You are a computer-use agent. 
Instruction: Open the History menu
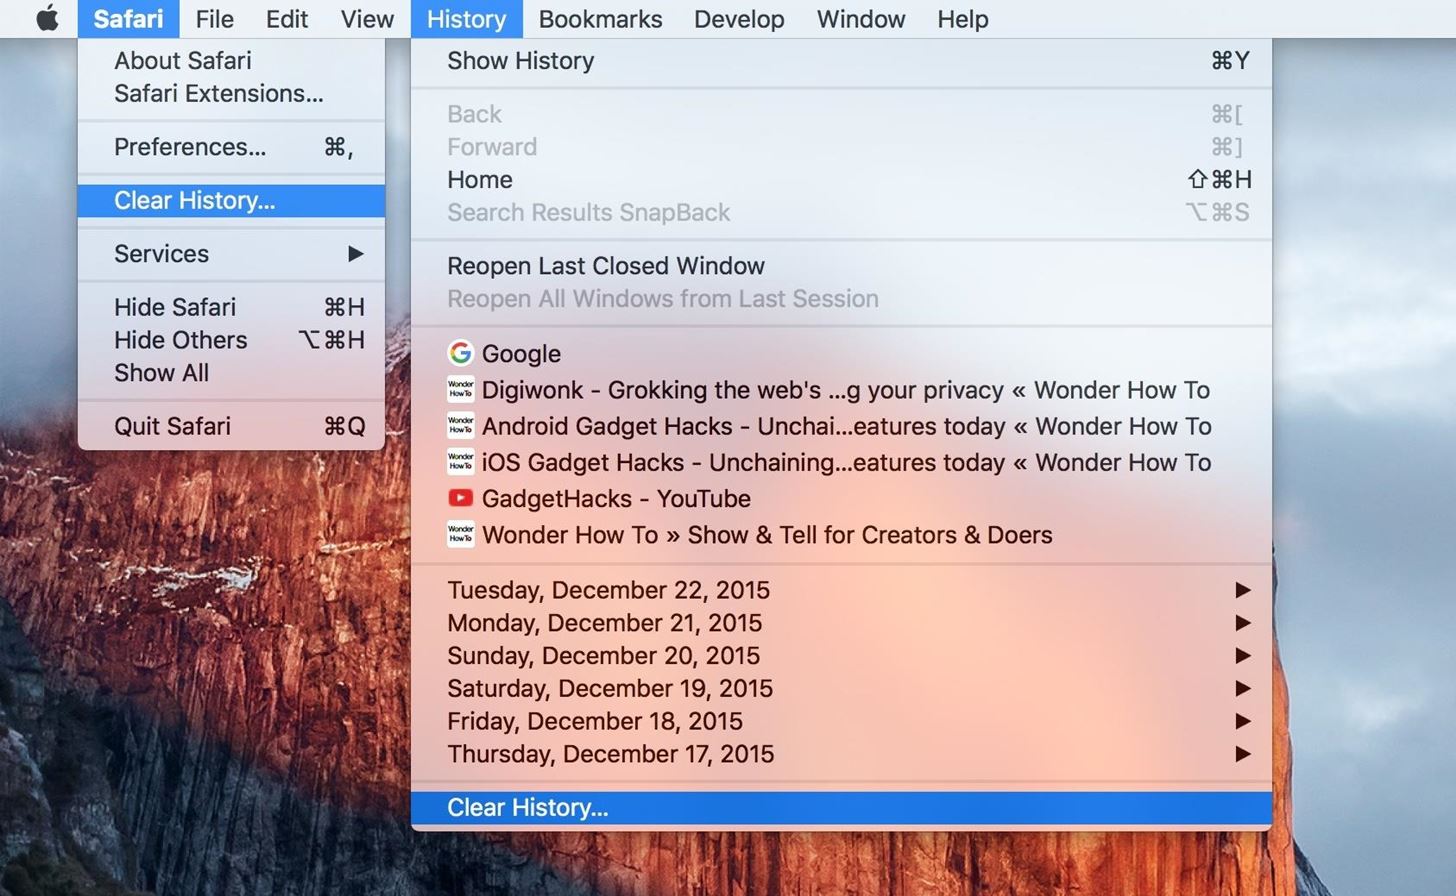click(466, 19)
